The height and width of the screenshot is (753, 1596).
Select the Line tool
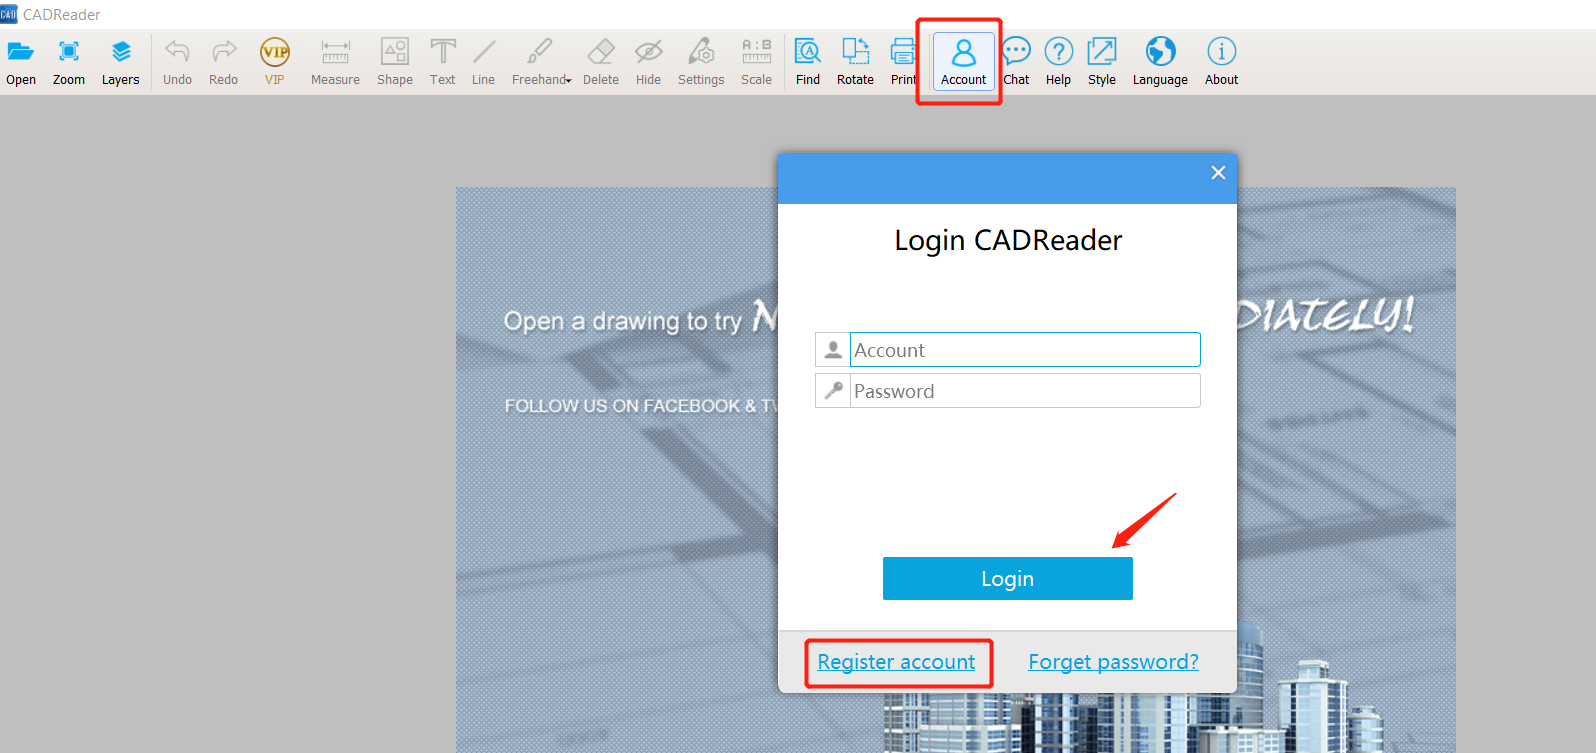pos(484,62)
